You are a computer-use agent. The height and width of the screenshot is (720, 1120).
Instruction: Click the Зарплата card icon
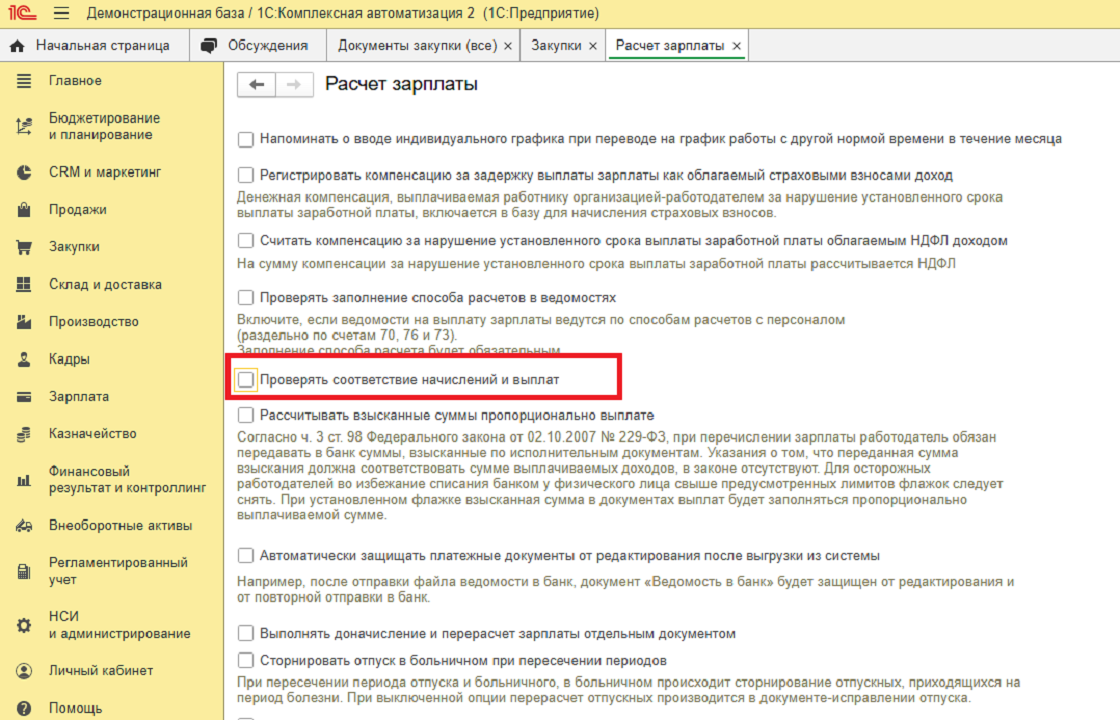coord(24,396)
